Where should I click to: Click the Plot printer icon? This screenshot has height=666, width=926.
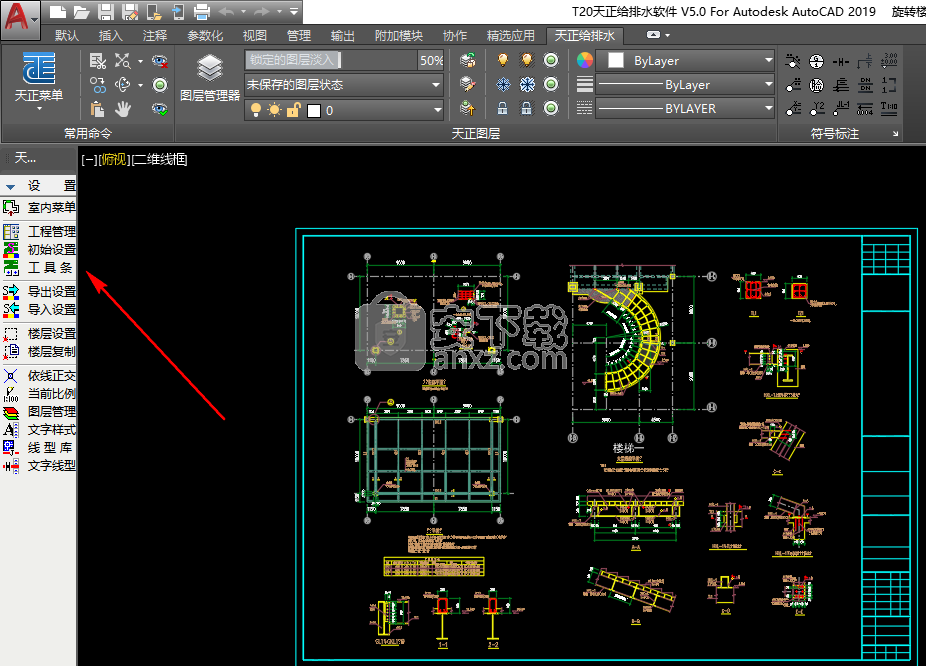[x=202, y=12]
